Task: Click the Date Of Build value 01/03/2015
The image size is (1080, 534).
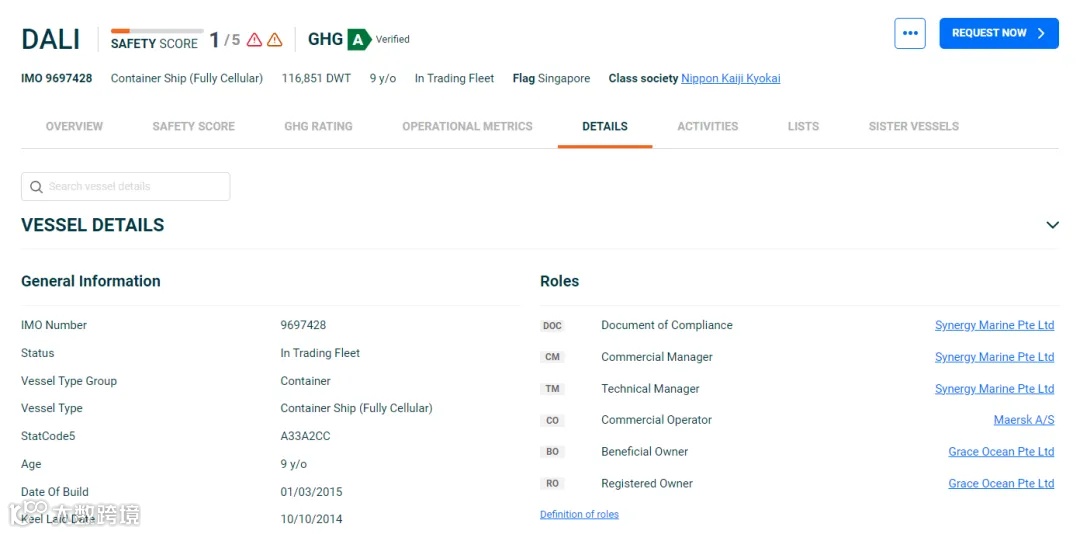Action: pyautogui.click(x=311, y=492)
